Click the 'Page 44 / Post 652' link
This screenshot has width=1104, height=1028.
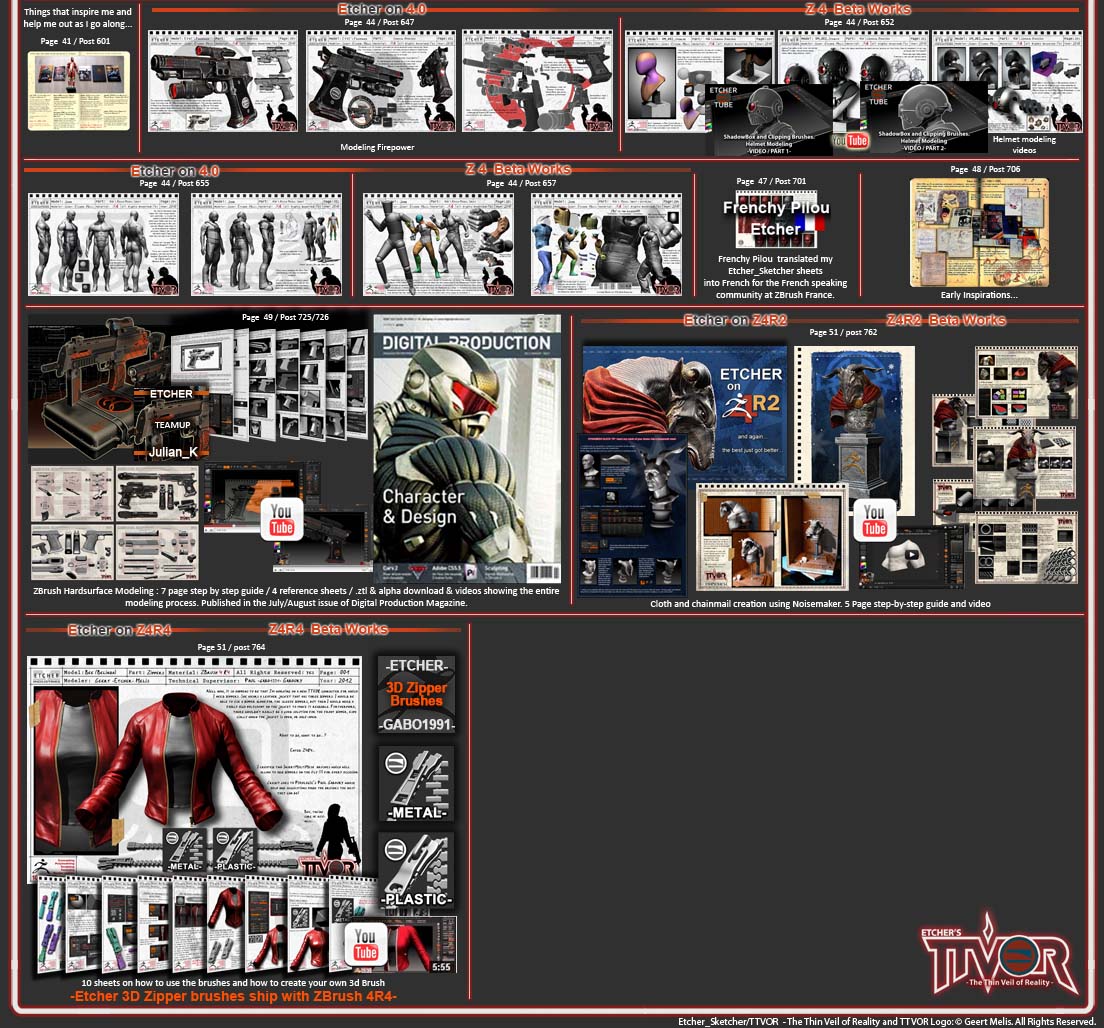click(859, 22)
